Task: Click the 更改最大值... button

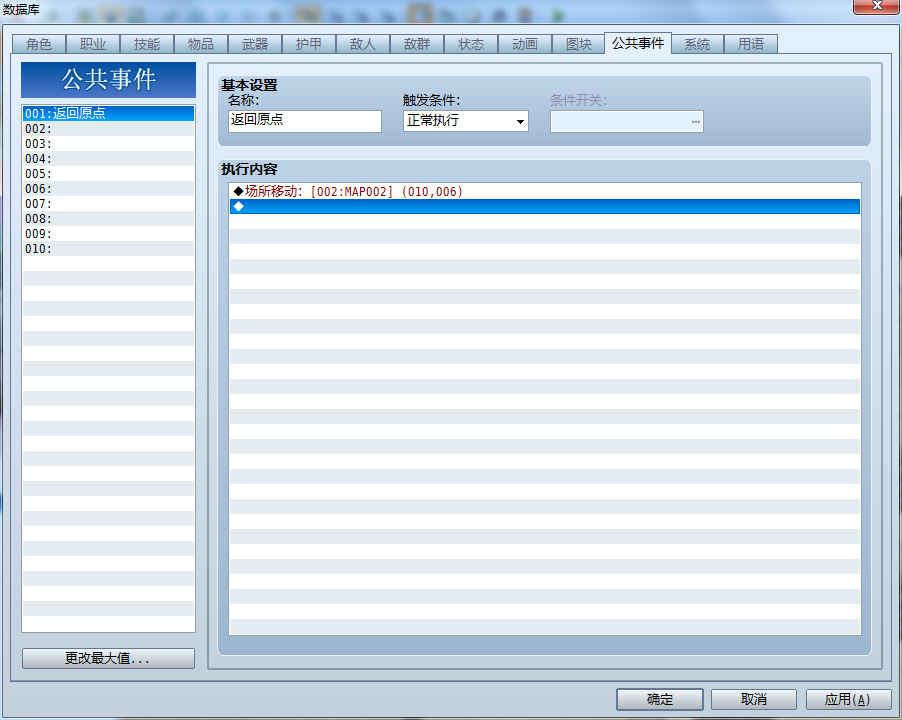Action: click(108, 658)
